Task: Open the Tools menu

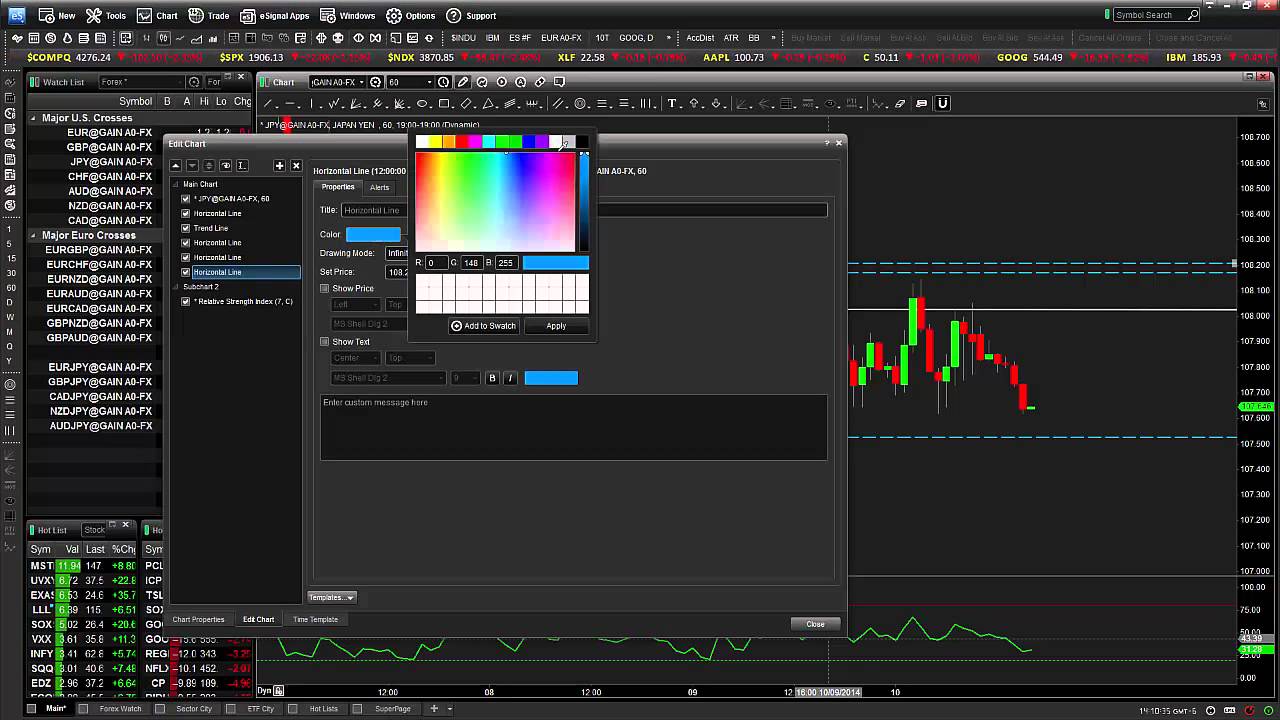Action: pos(106,15)
